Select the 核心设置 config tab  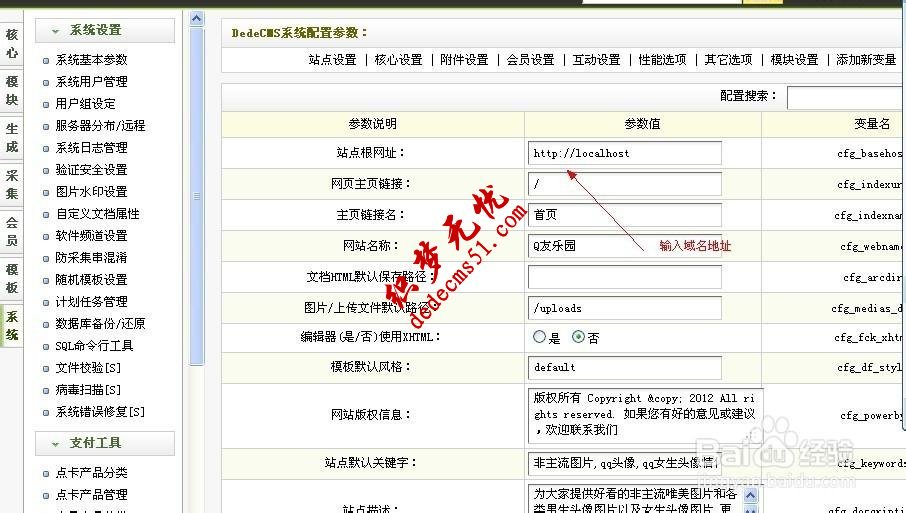[398, 60]
